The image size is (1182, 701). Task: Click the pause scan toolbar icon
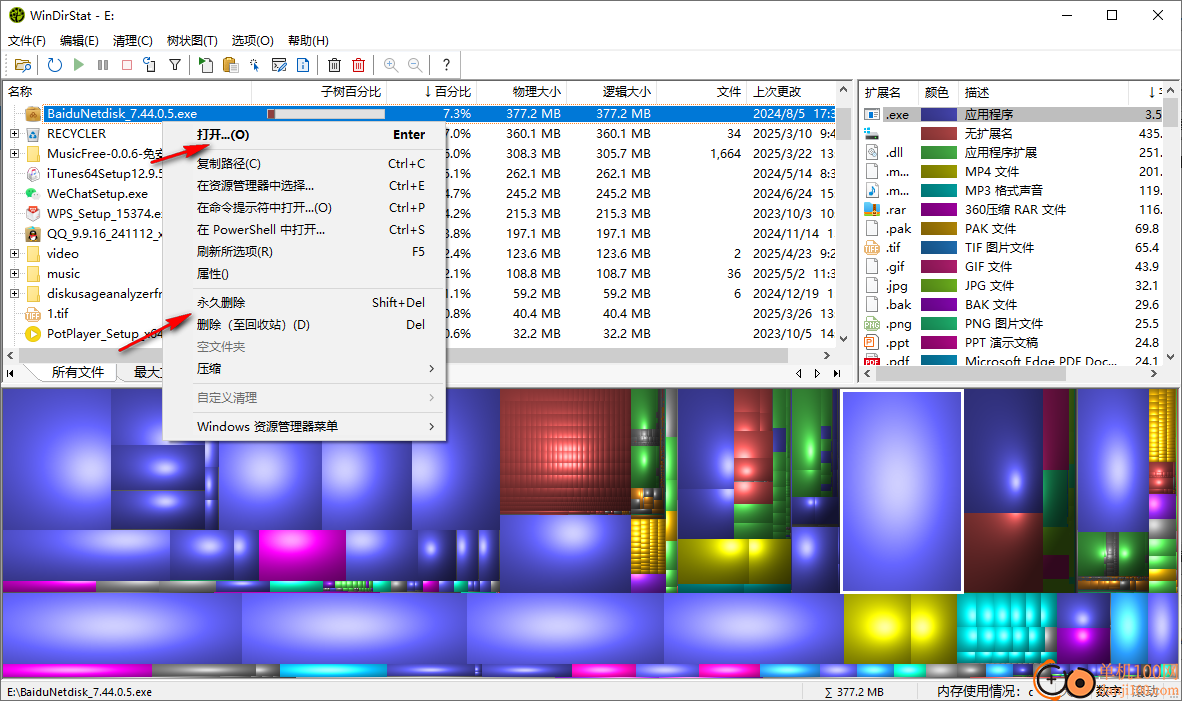point(103,65)
